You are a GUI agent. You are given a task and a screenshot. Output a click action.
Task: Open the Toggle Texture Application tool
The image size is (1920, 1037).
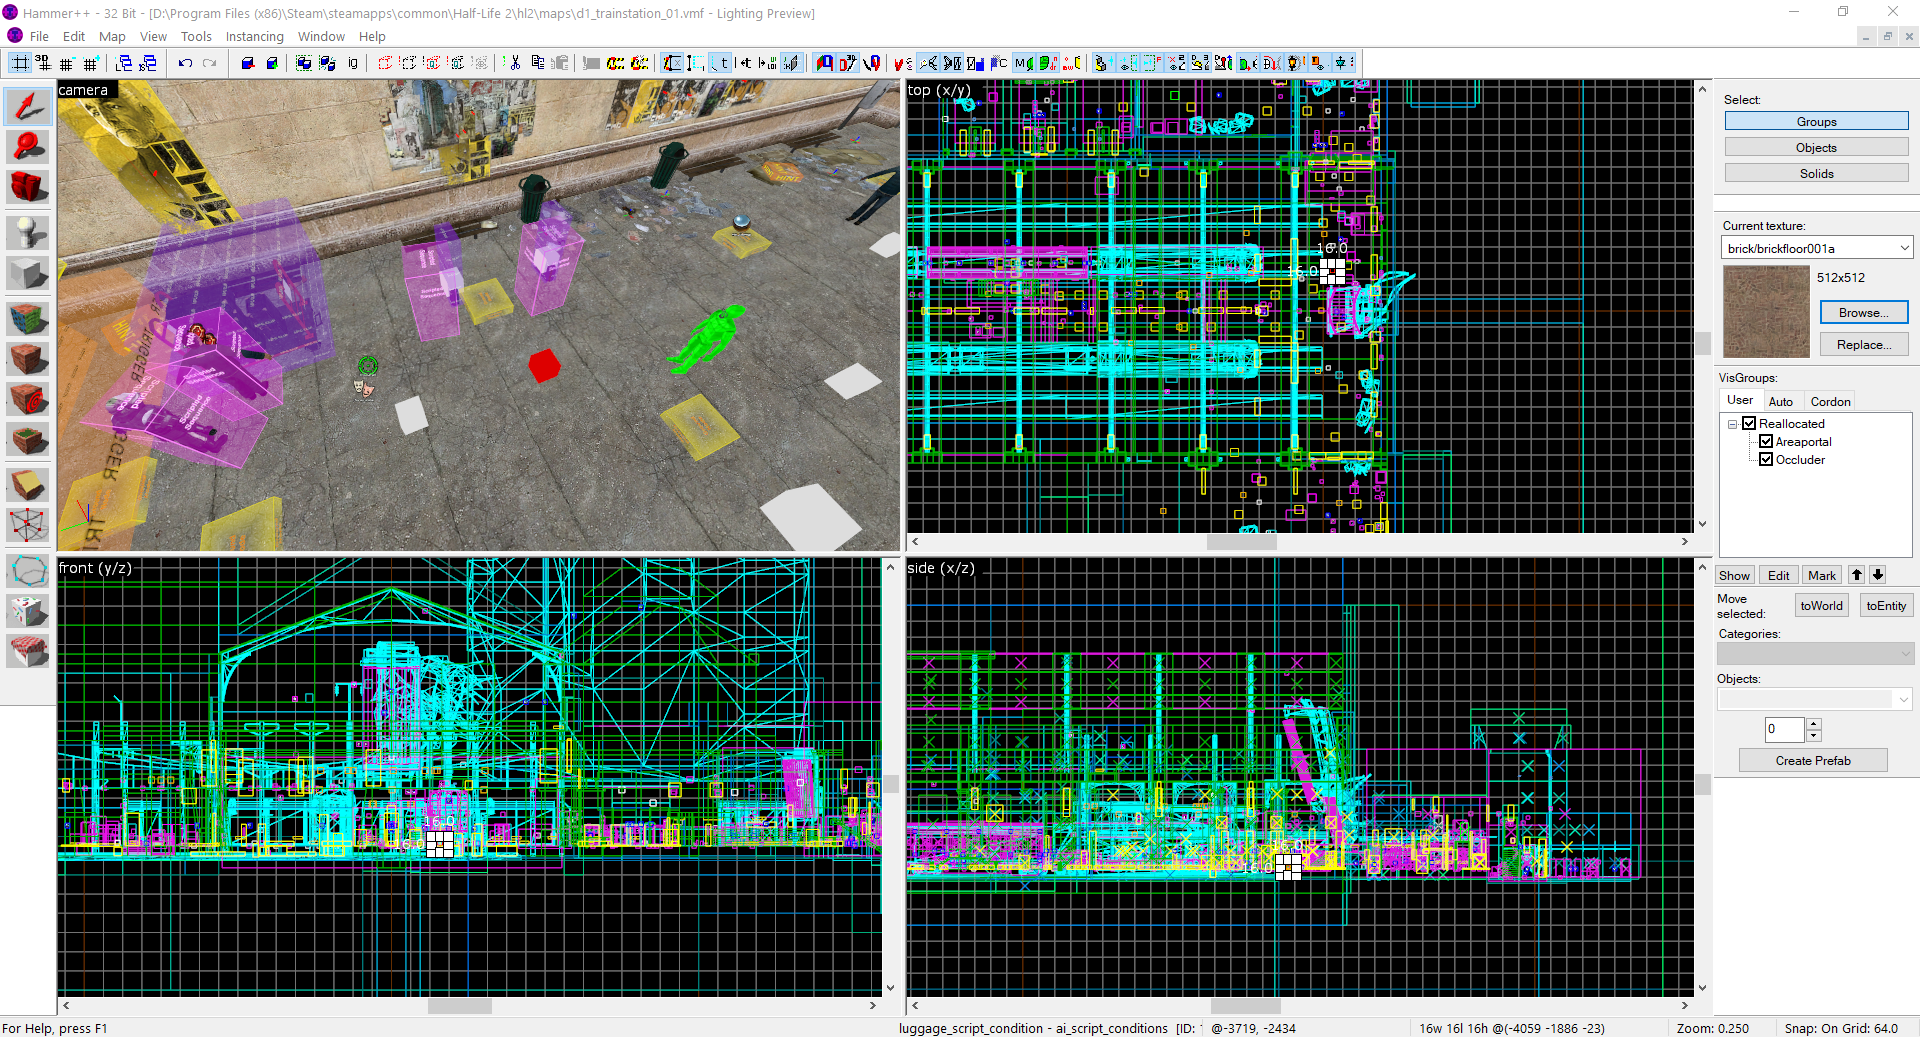[28, 319]
